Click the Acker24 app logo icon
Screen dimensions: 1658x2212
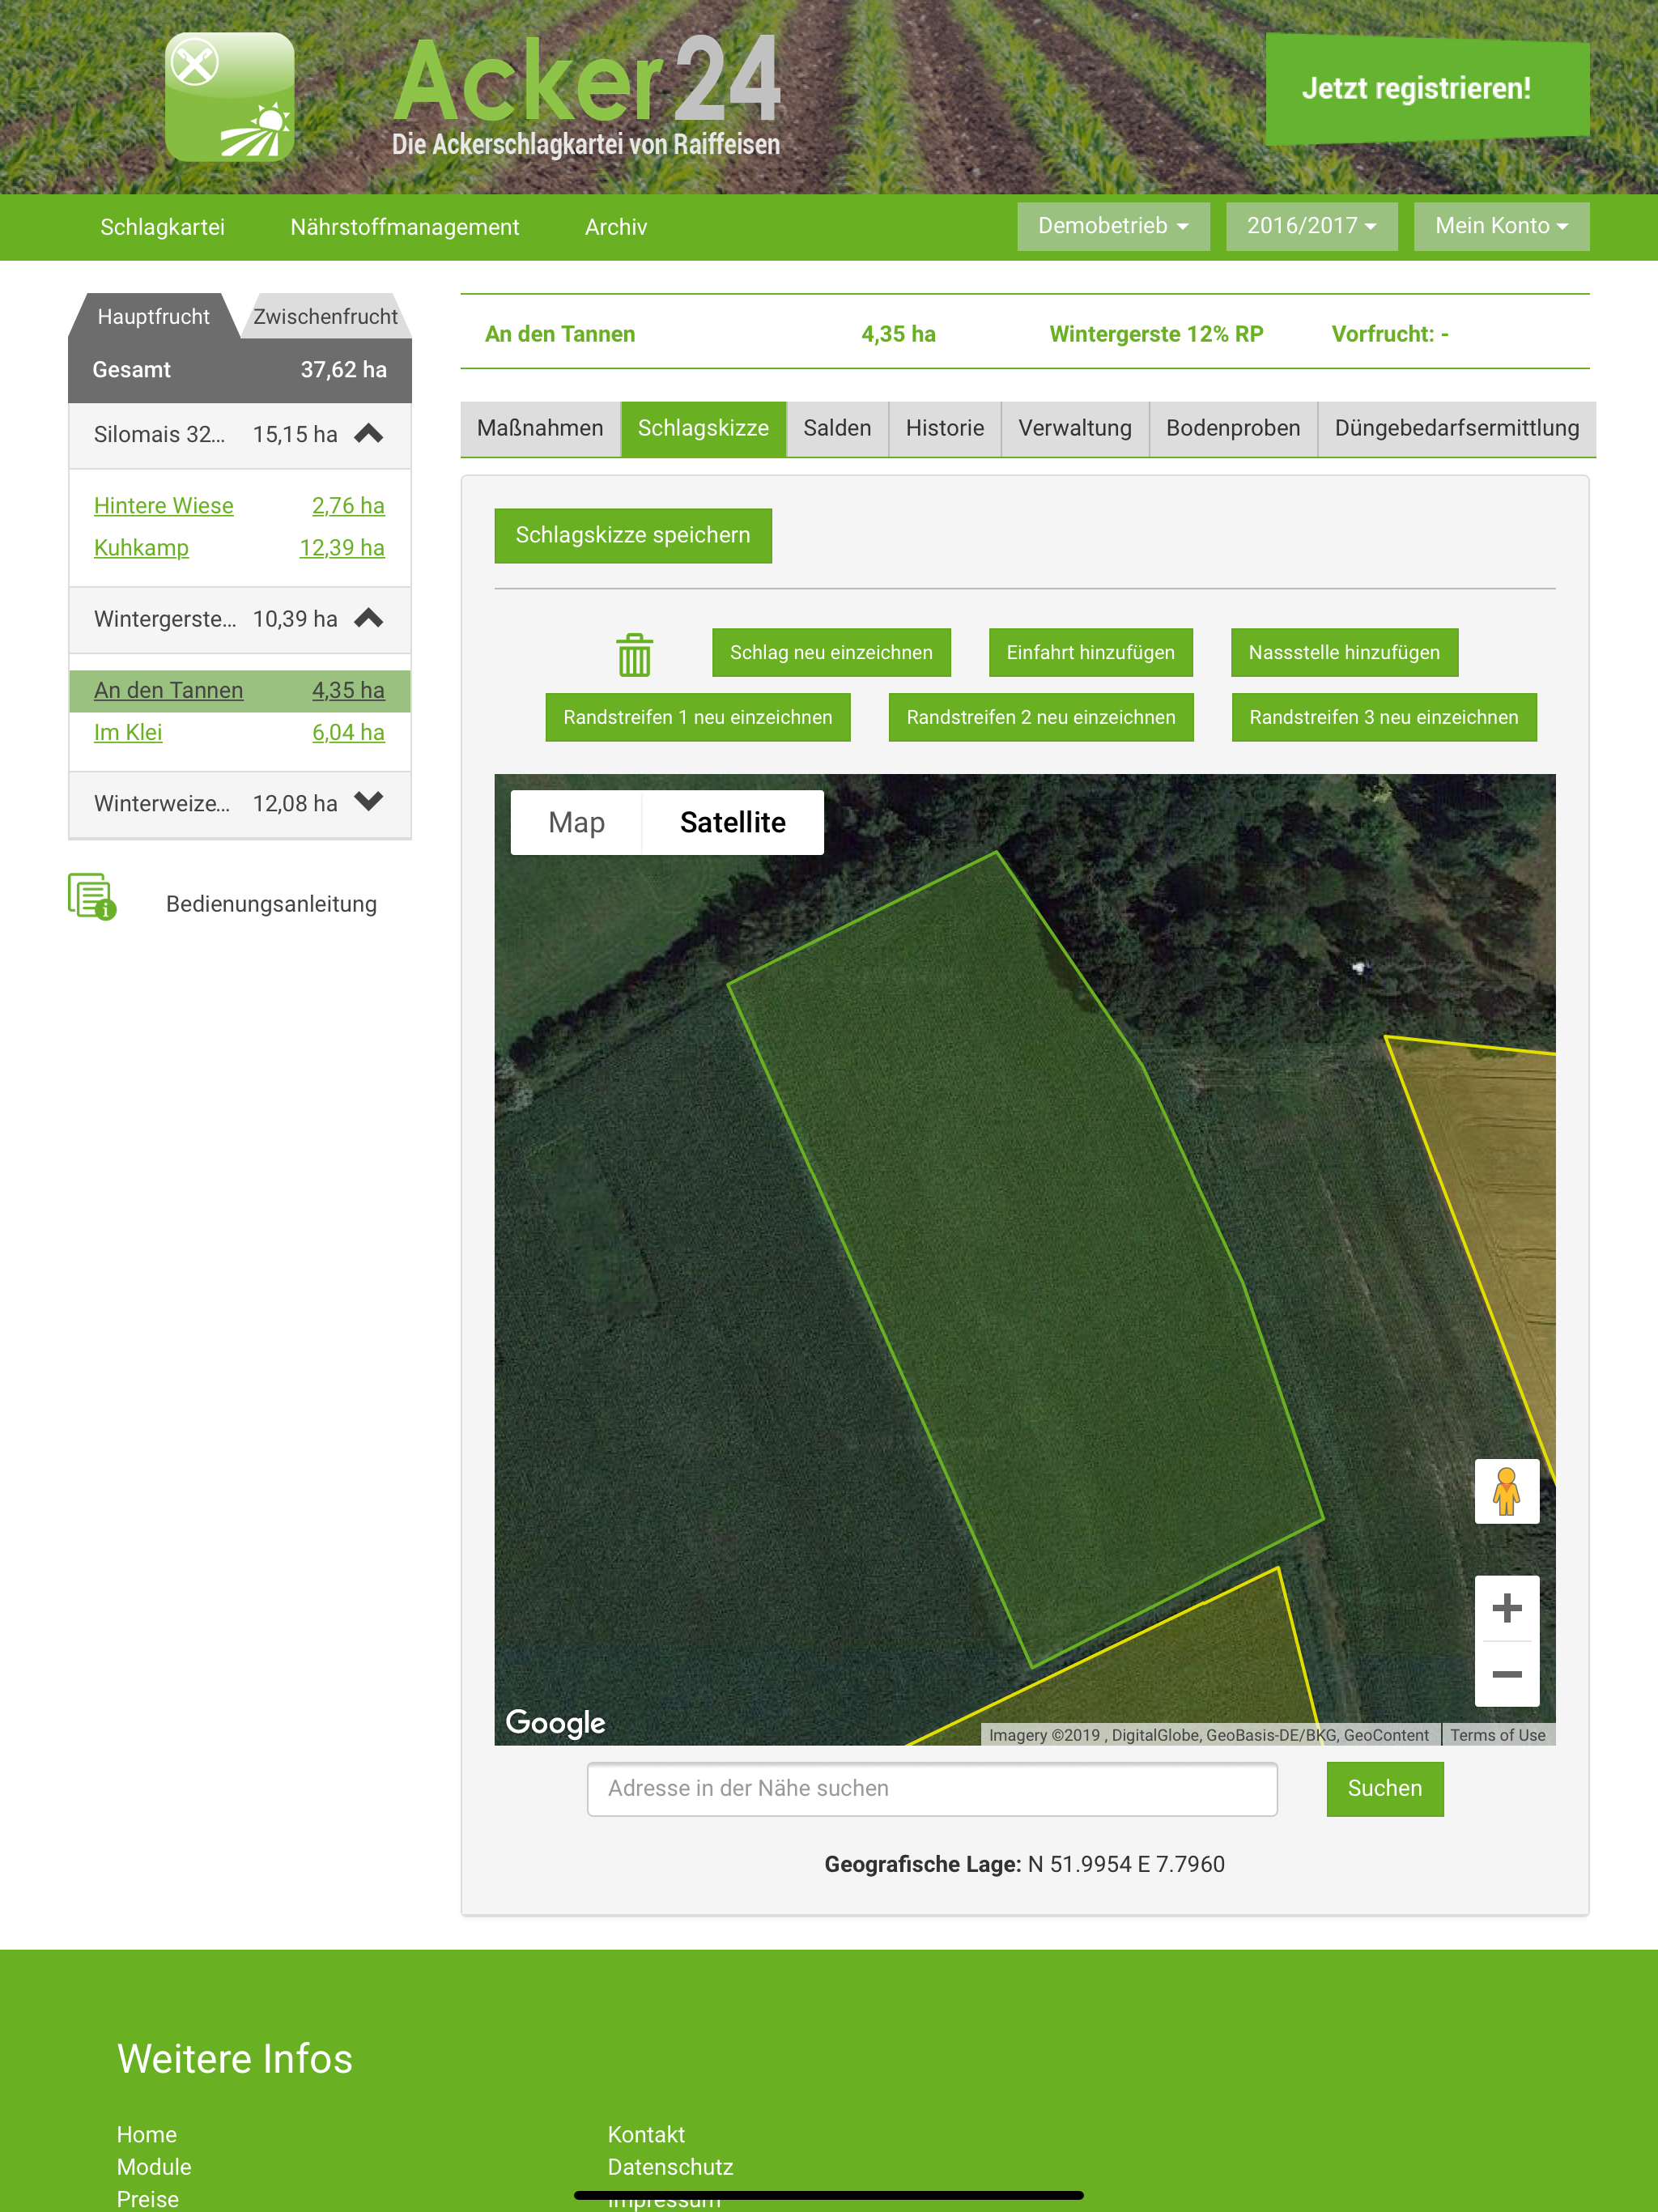pyautogui.click(x=229, y=97)
